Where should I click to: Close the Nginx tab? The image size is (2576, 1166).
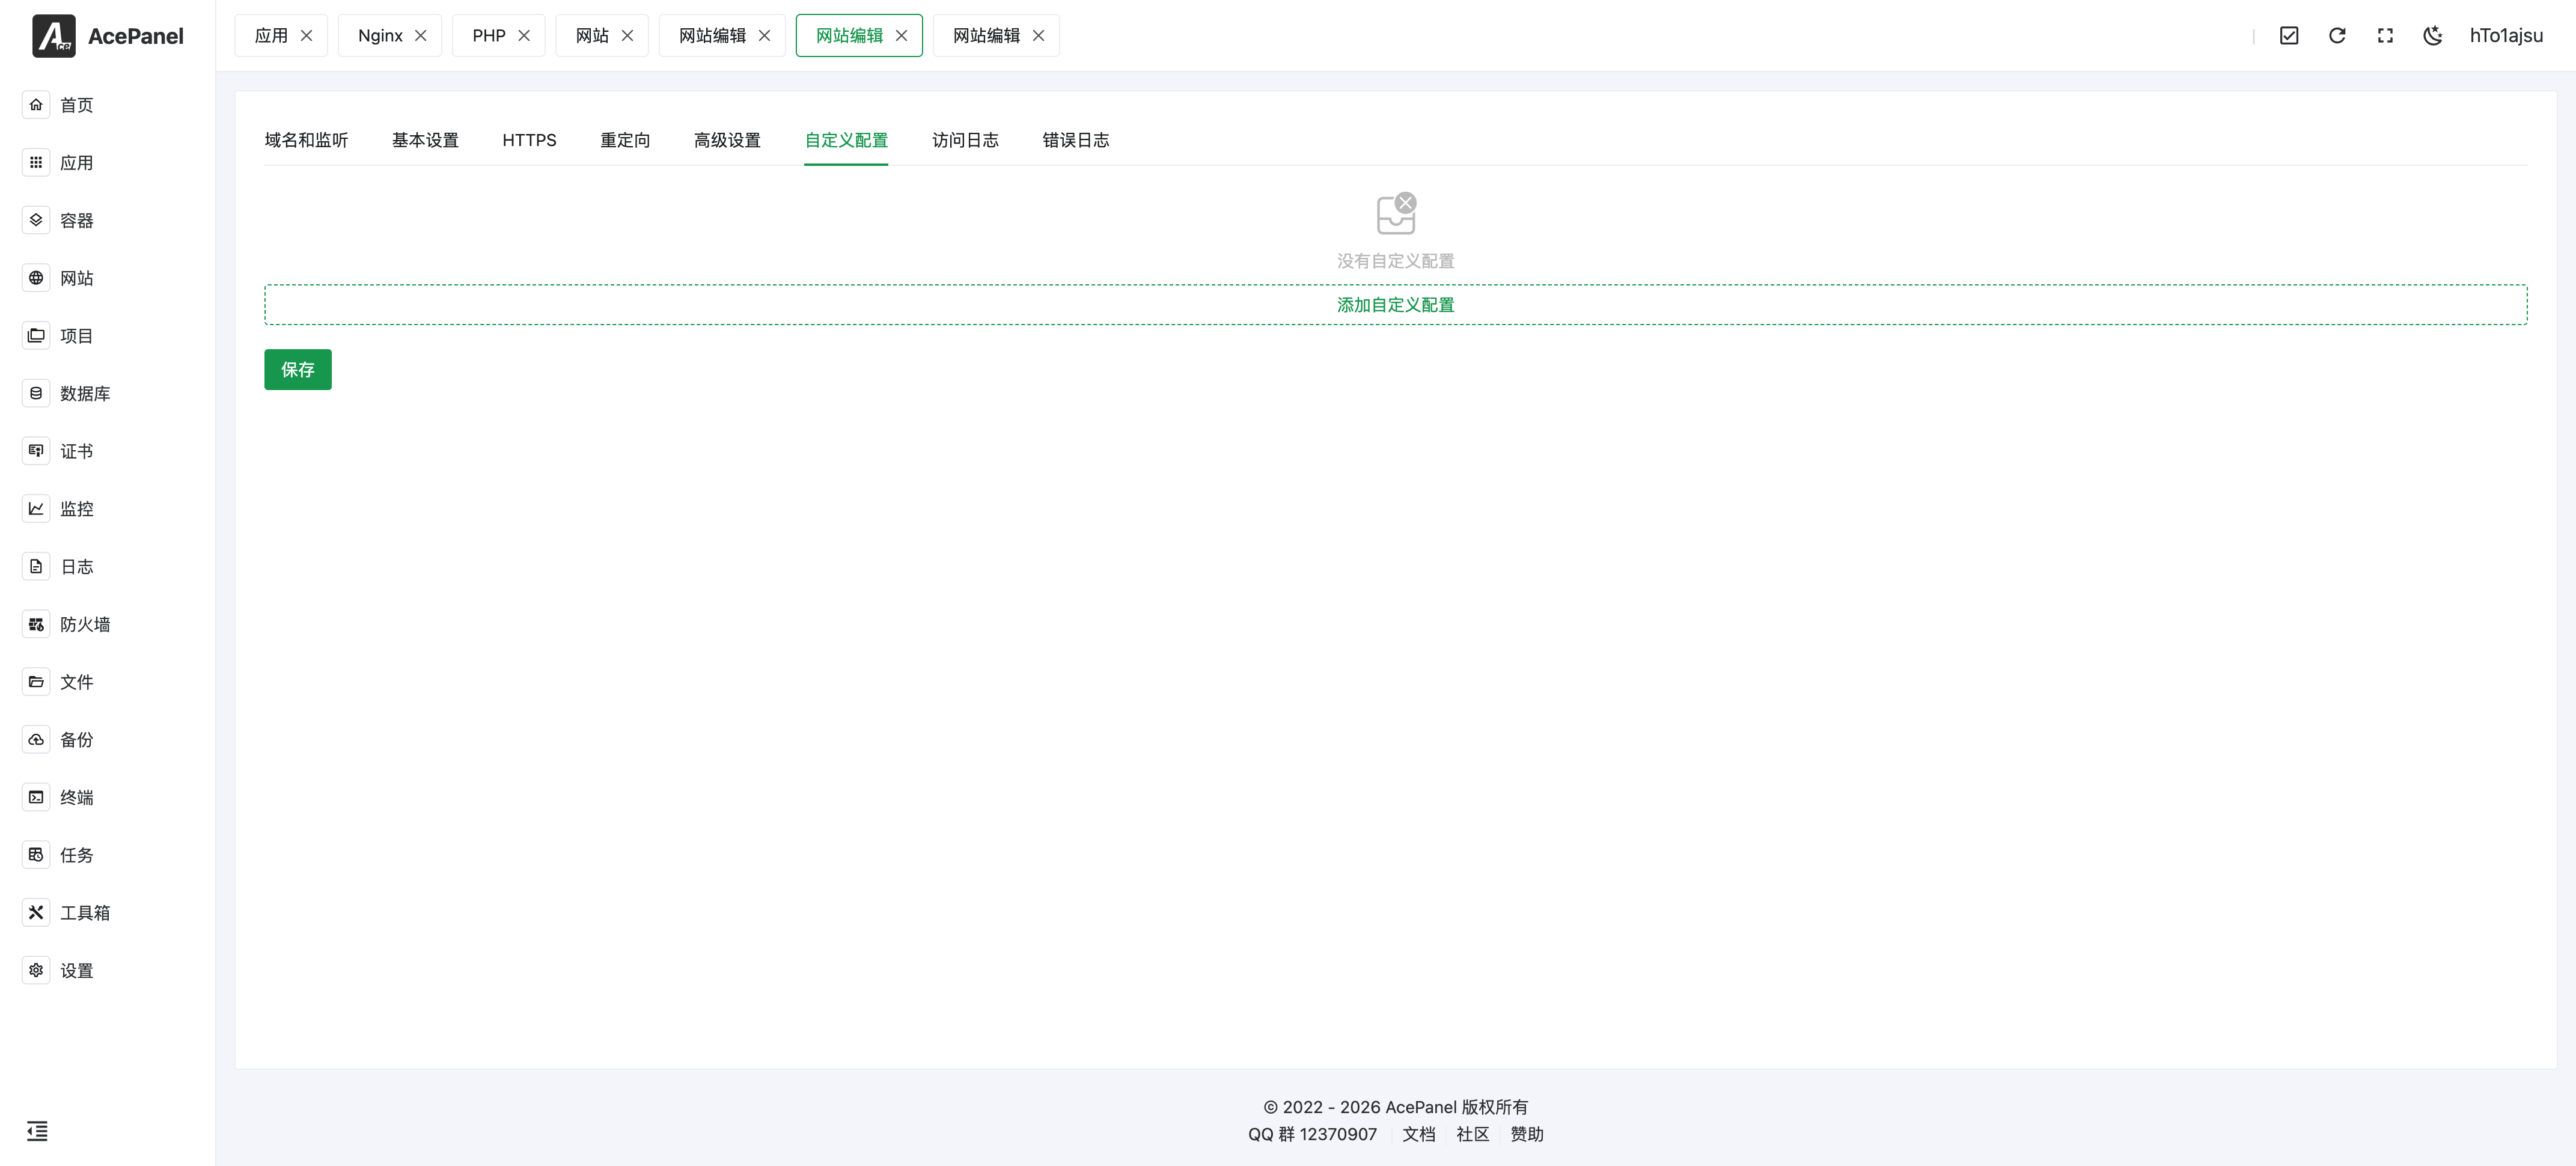[421, 36]
